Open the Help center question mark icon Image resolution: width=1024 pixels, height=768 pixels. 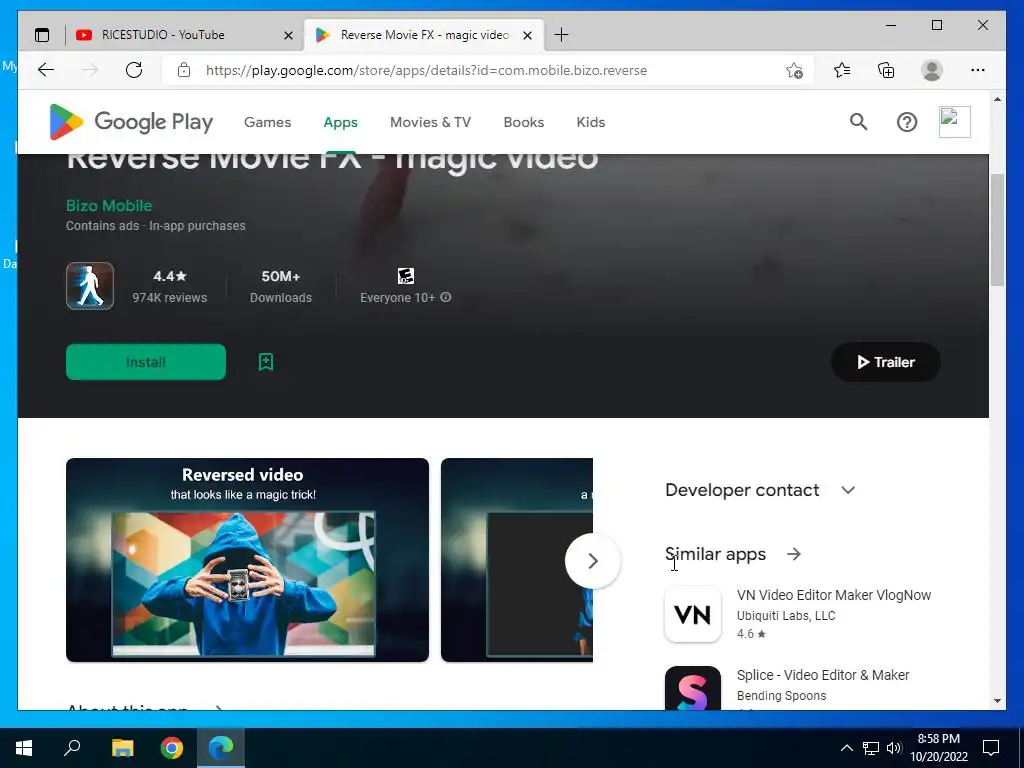906,122
